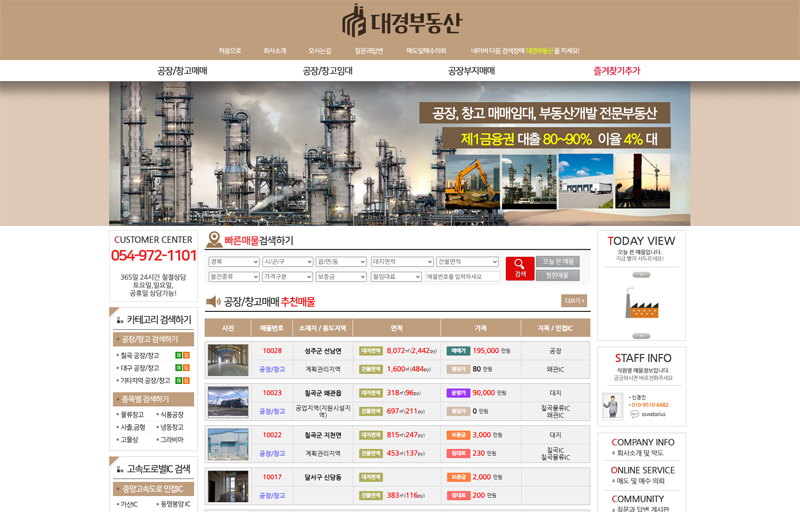Click the excavator photo in the banner
Image resolution: width=800 pixels, height=512 pixels.
pos(472,182)
